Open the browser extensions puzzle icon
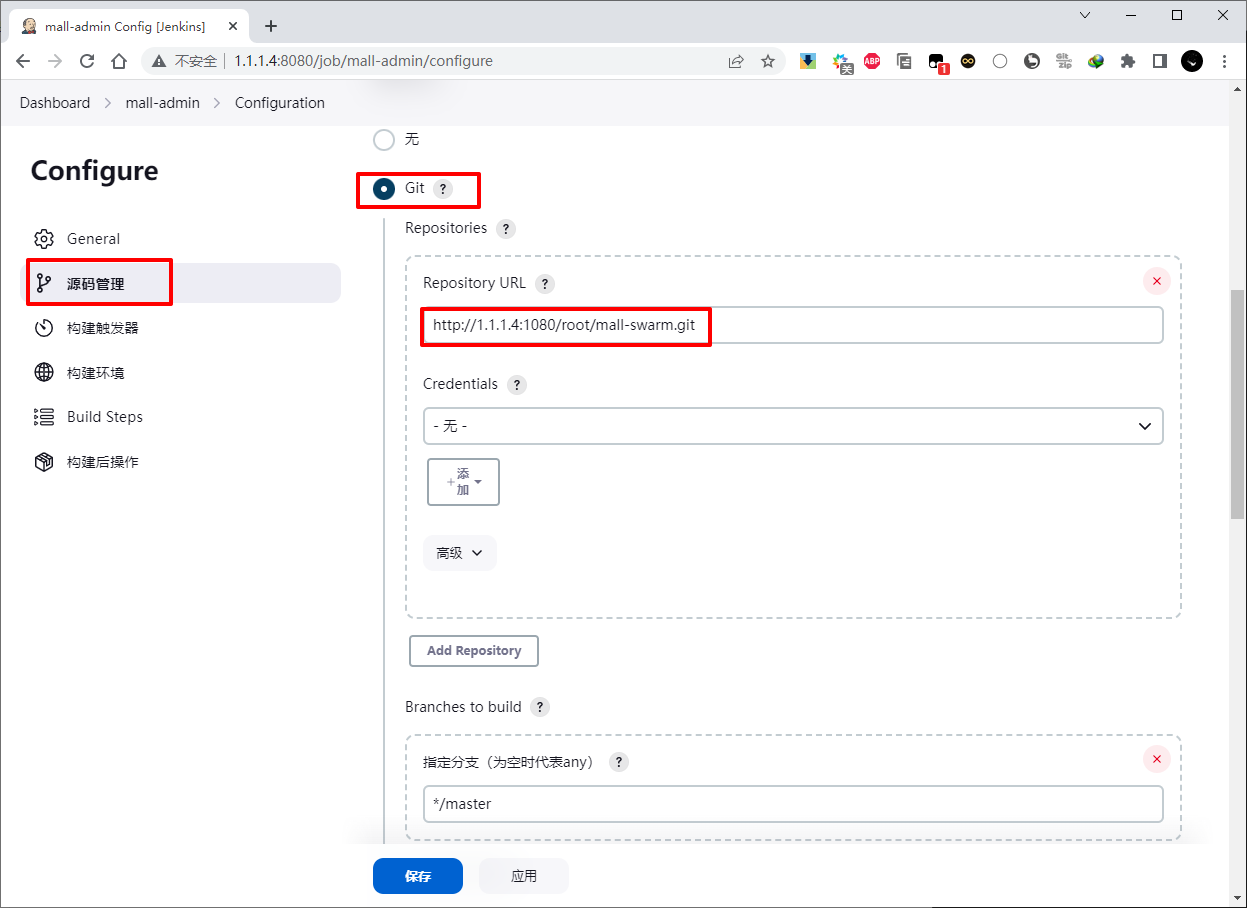Viewport: 1247px width, 908px height. pyautogui.click(x=1128, y=61)
